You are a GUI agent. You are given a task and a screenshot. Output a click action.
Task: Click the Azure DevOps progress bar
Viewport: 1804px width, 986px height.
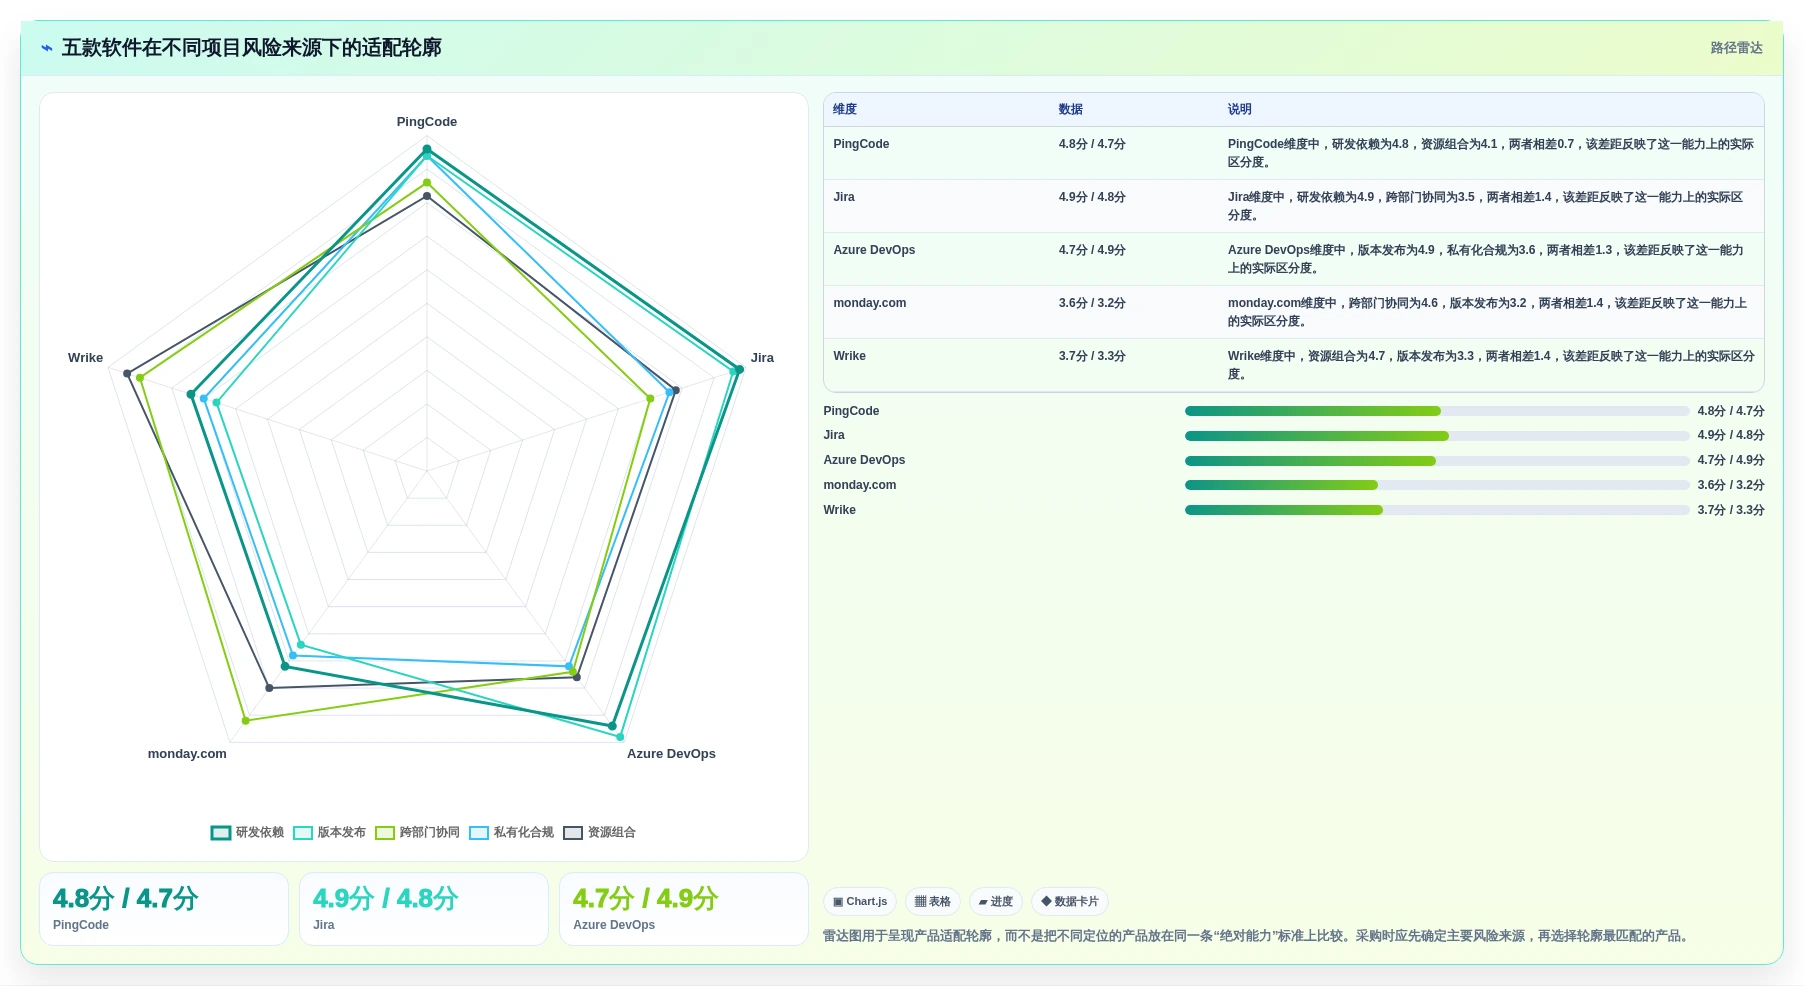click(x=1437, y=461)
